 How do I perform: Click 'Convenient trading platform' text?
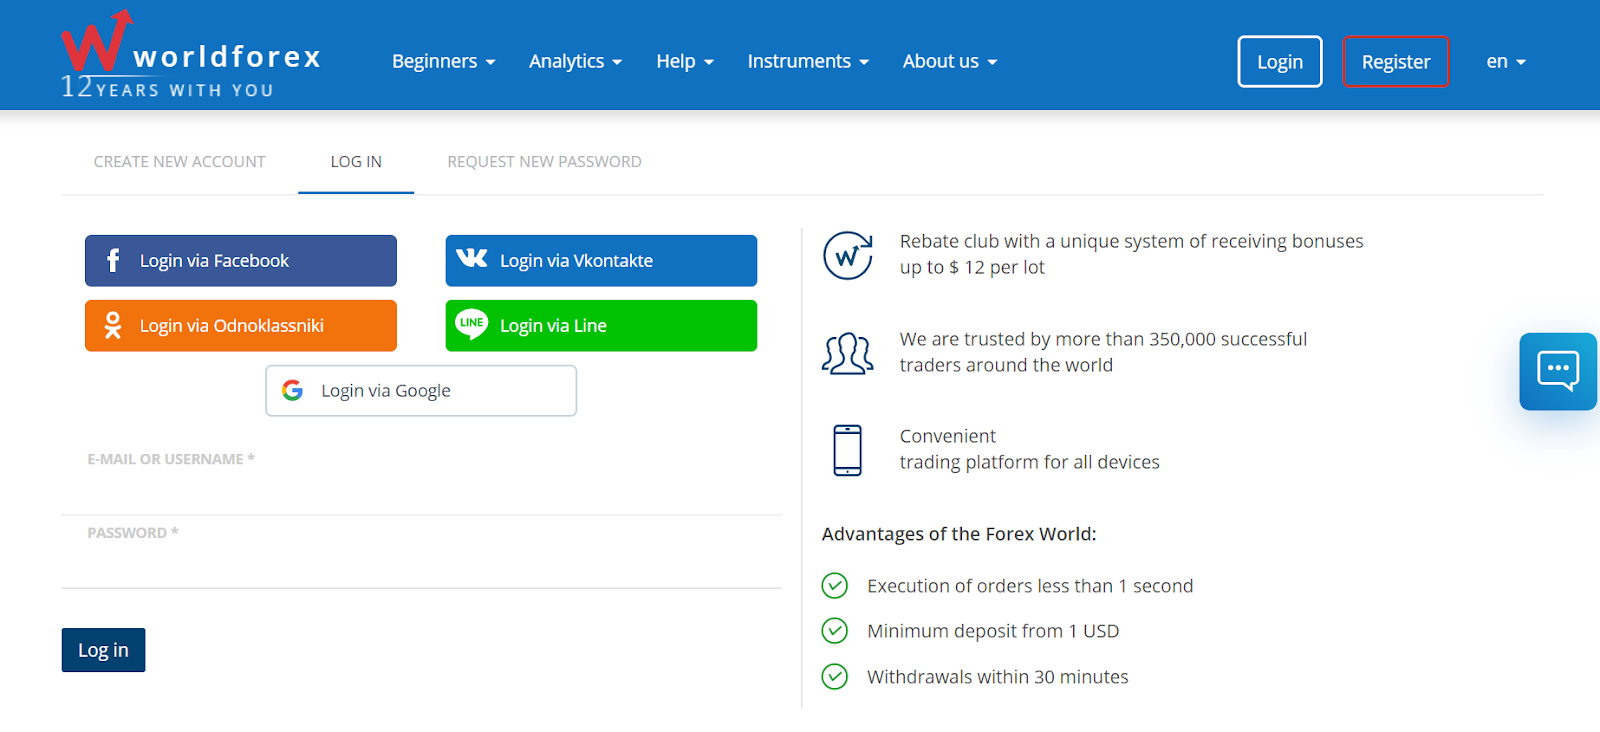point(1029,449)
